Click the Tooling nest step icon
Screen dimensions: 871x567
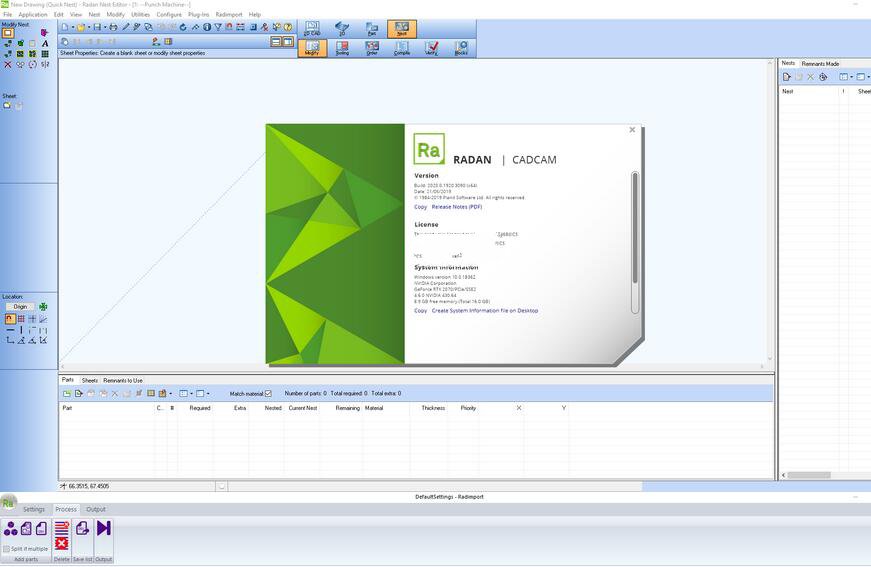(342, 48)
